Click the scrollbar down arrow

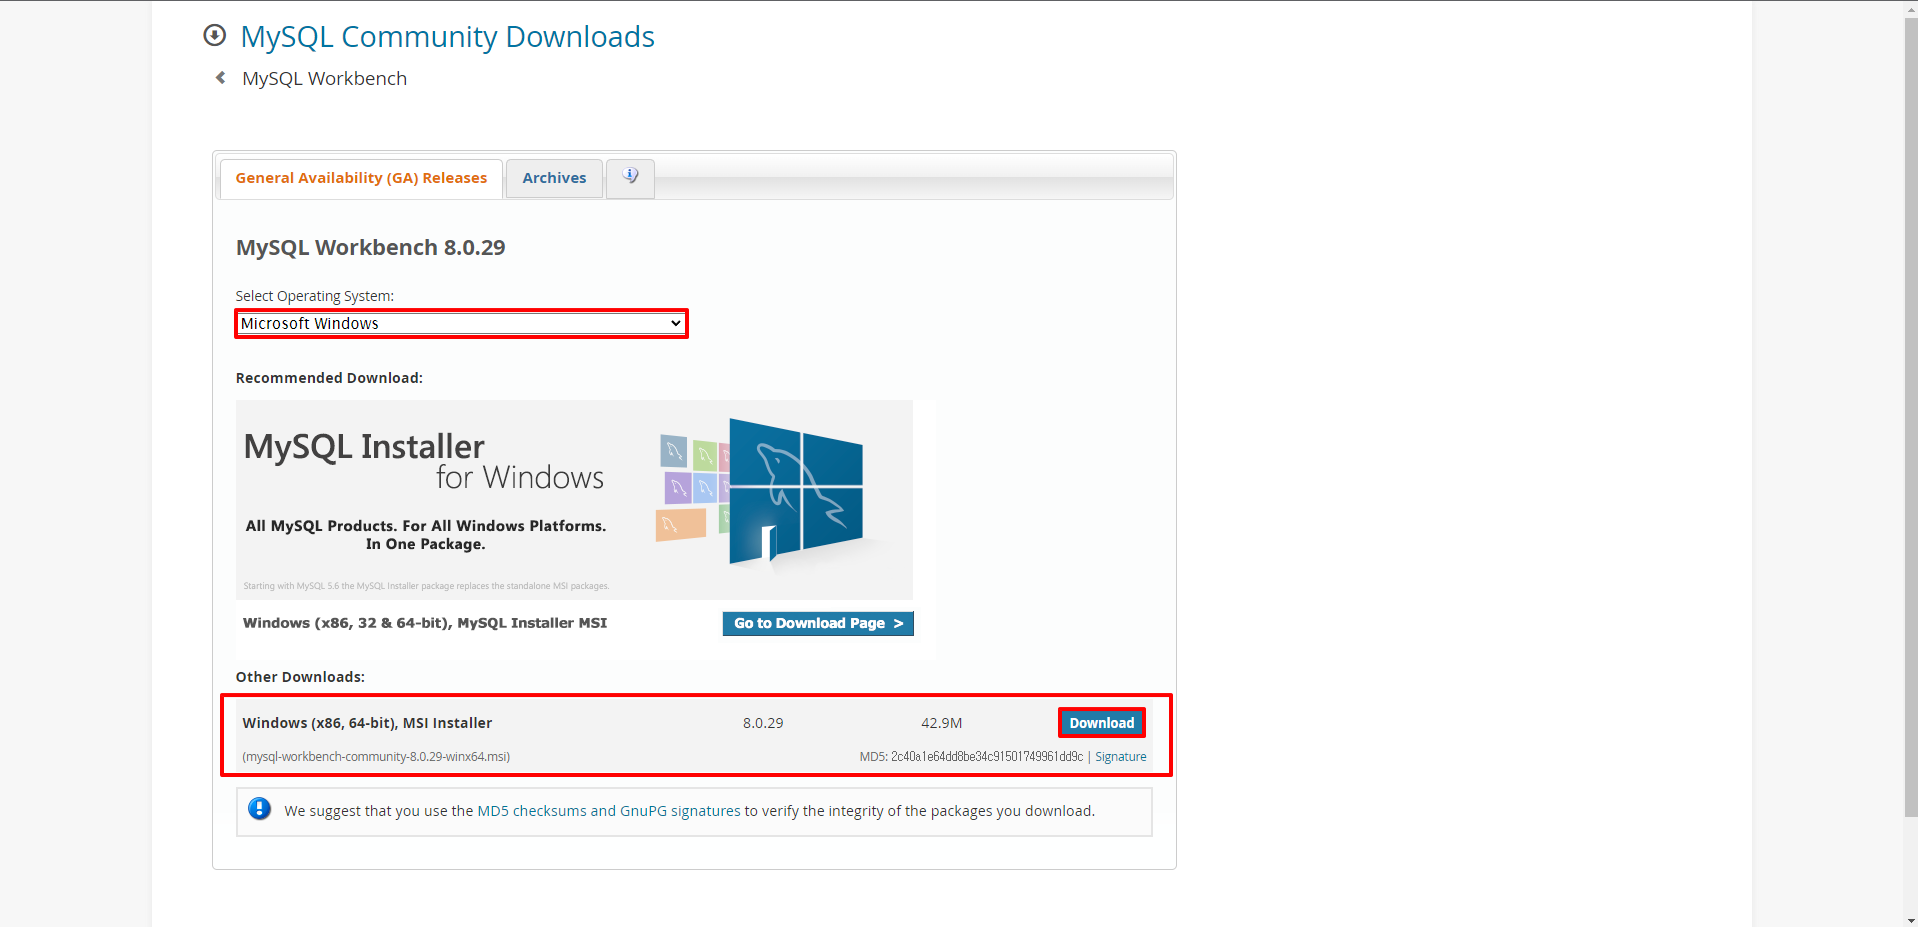(1910, 919)
